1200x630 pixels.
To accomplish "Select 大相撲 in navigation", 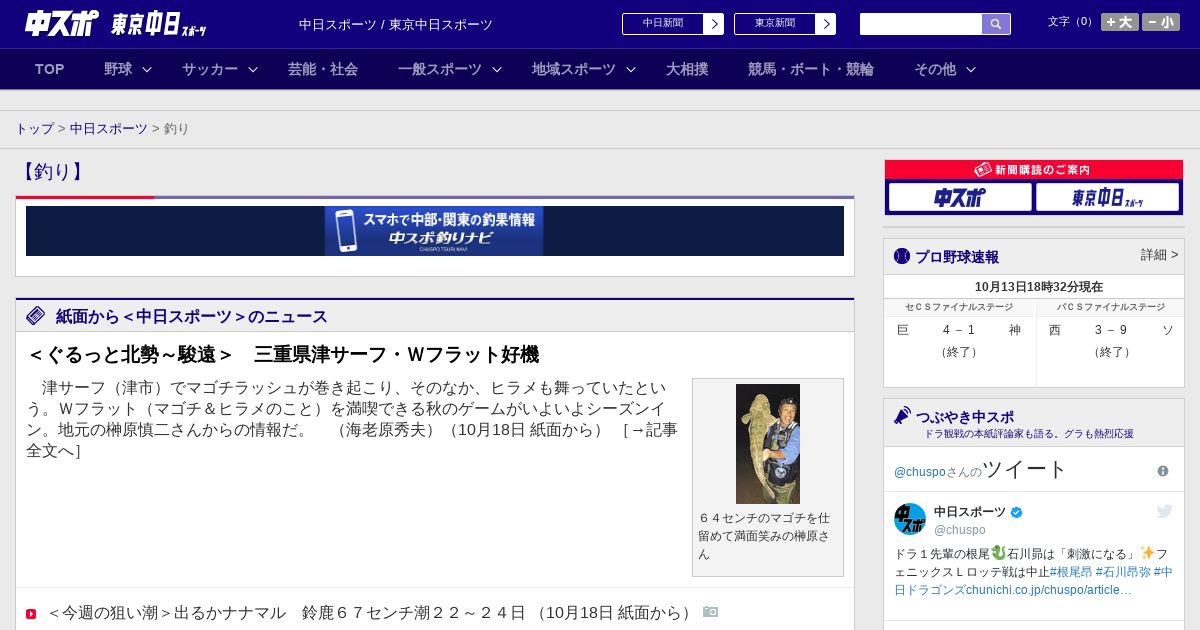I will click(x=687, y=69).
